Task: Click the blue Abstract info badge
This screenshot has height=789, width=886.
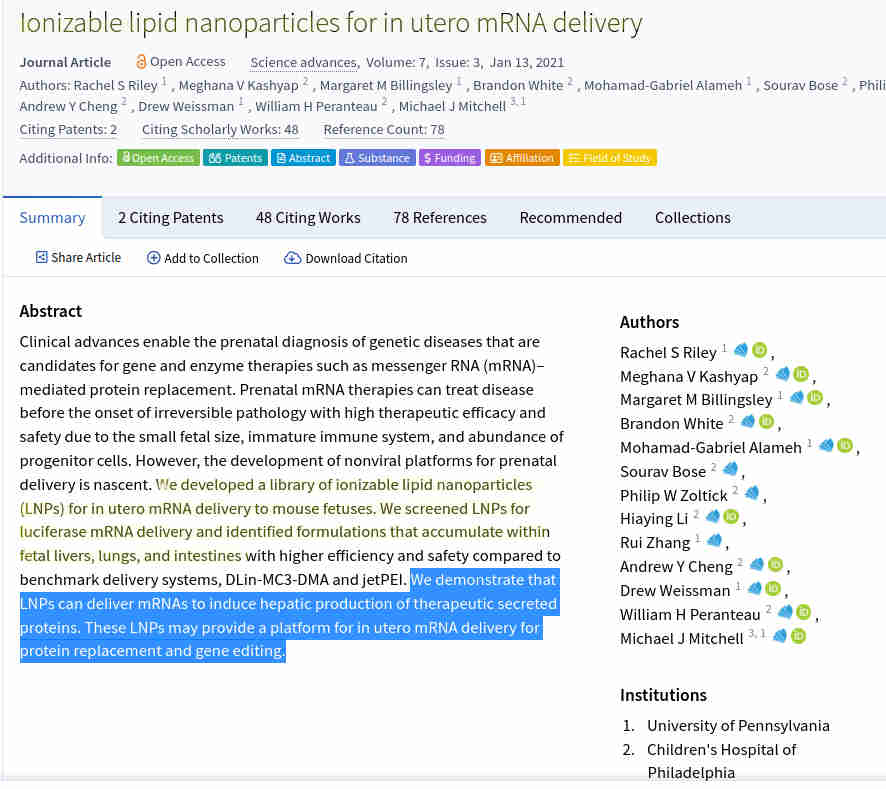Action: point(303,158)
